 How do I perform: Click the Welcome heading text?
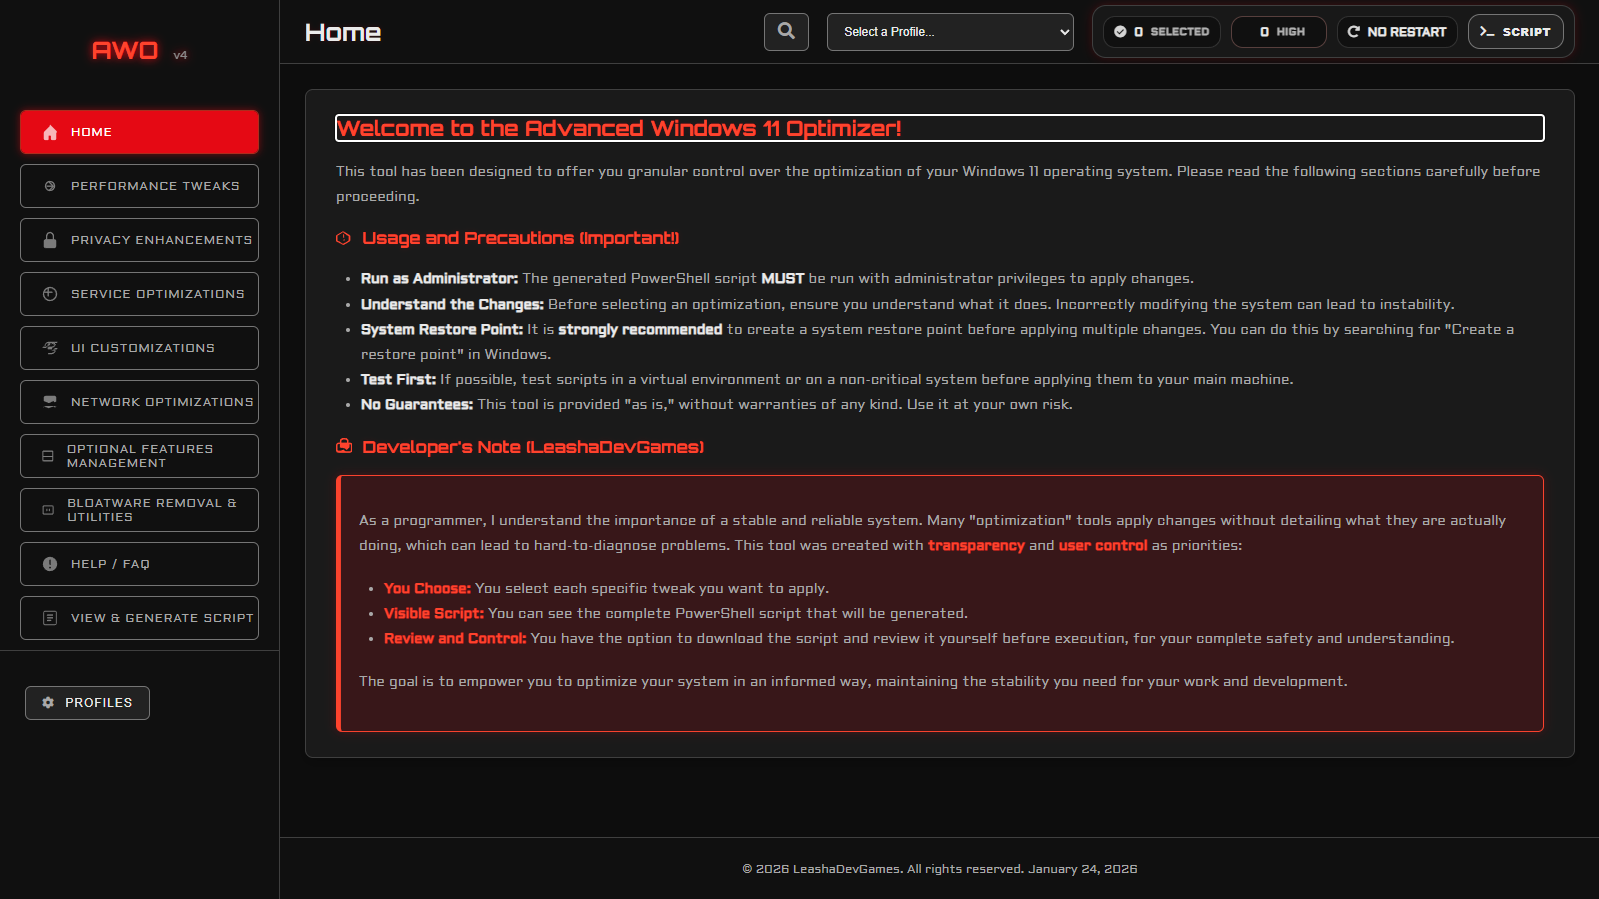pyautogui.click(x=619, y=128)
